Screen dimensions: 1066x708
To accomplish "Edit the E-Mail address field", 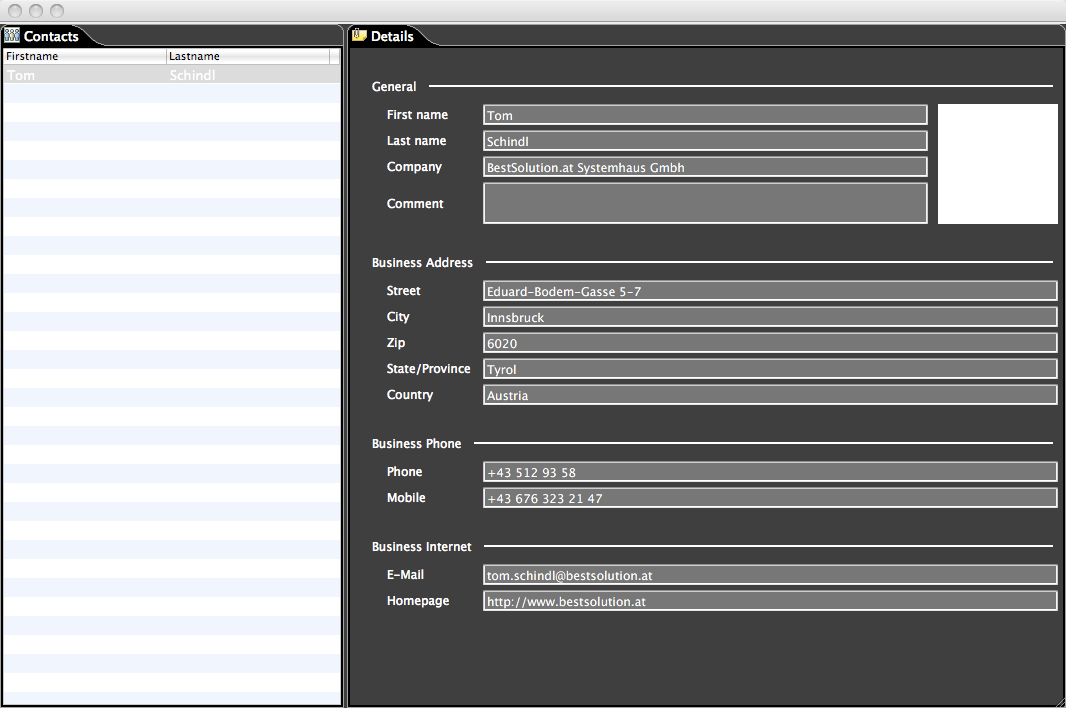I will tap(770, 575).
